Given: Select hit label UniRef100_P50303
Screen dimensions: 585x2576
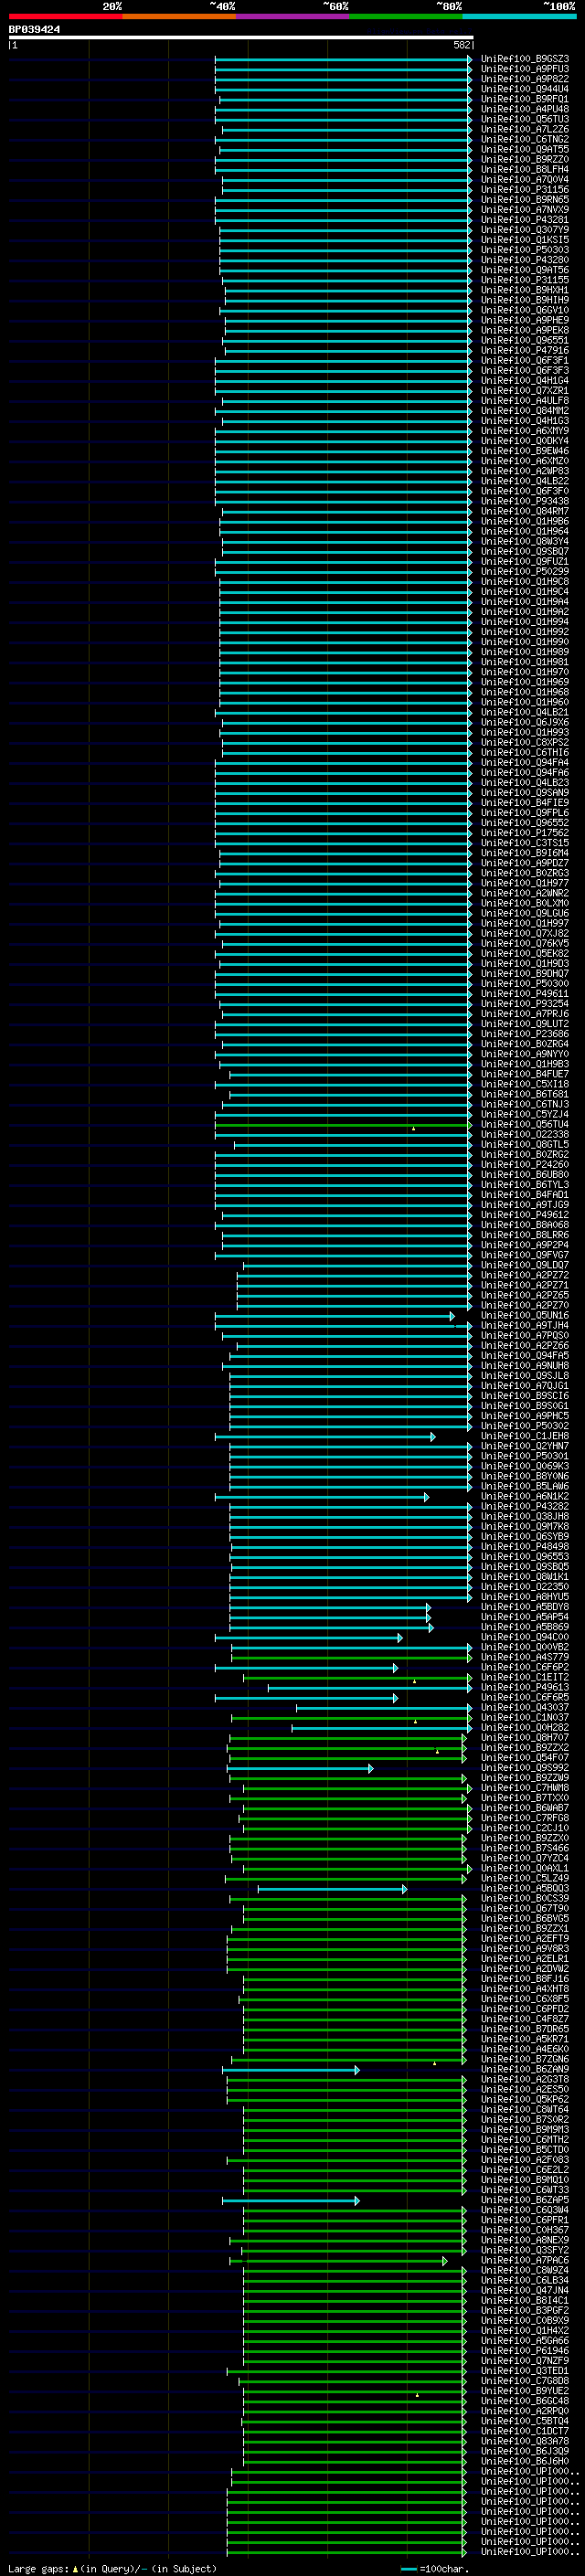Looking at the screenshot, I should 525,250.
